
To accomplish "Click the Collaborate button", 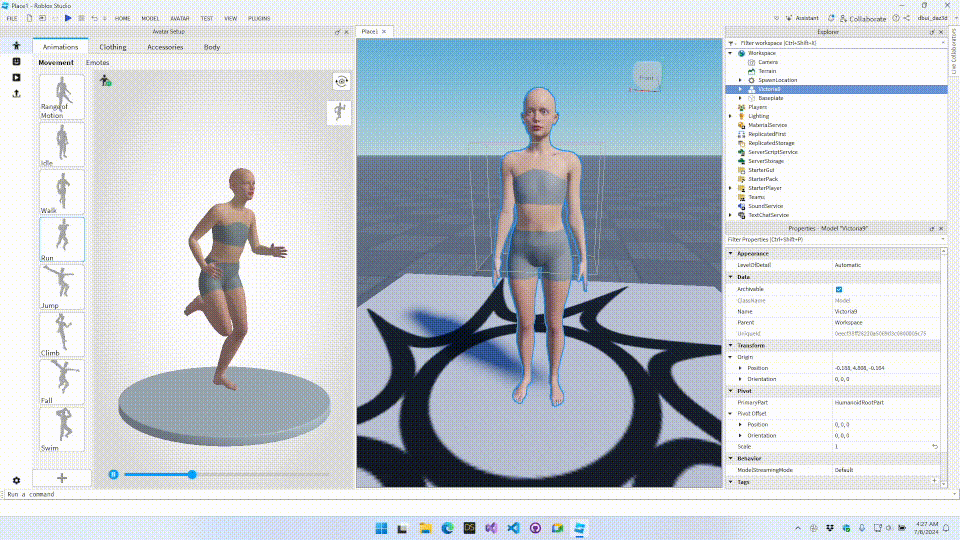I will click(863, 18).
